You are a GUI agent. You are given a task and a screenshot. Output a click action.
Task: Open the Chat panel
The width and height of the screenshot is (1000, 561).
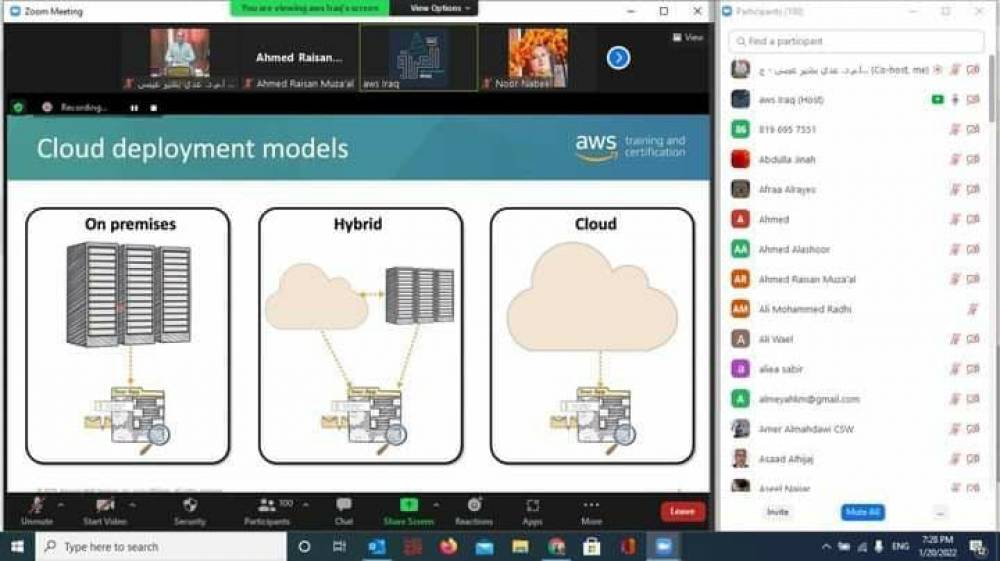point(344,505)
